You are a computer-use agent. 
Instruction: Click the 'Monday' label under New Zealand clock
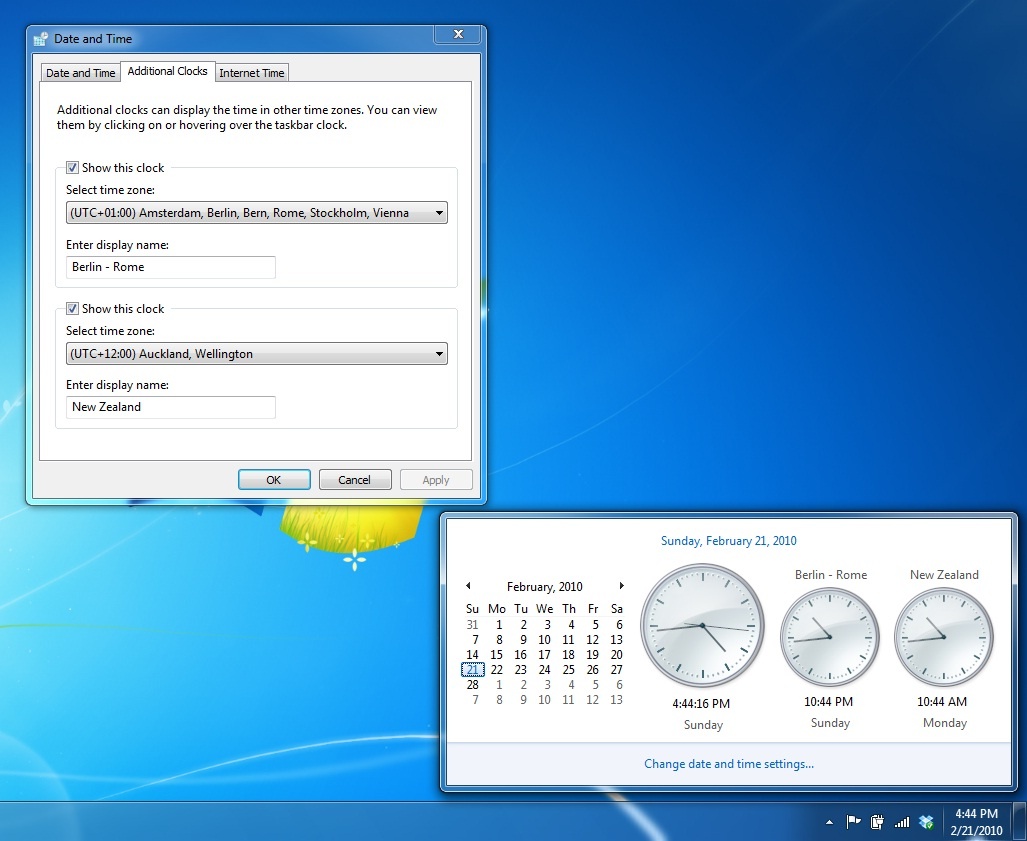pyautogui.click(x=944, y=722)
